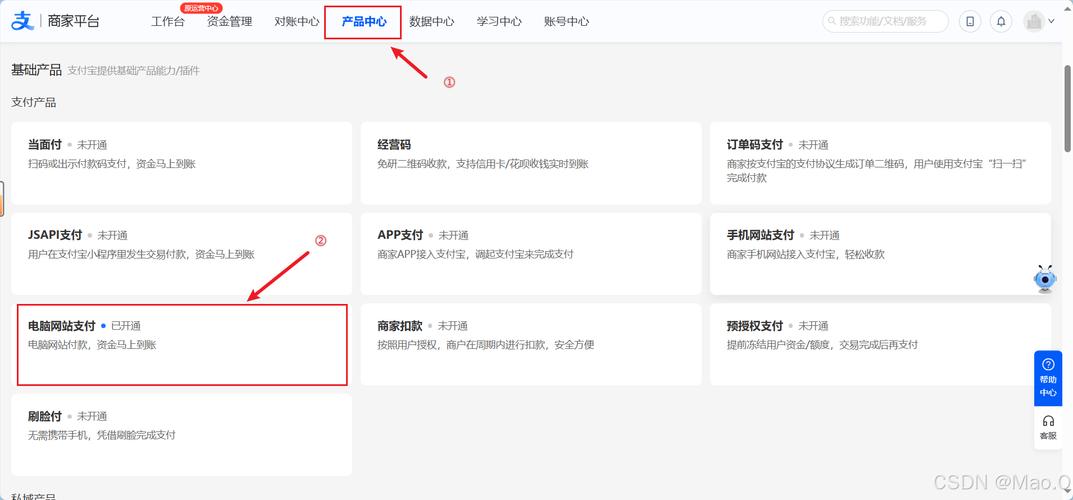This screenshot has width=1073, height=500.
Task: Open the APP支付 product card
Action: 531,254
